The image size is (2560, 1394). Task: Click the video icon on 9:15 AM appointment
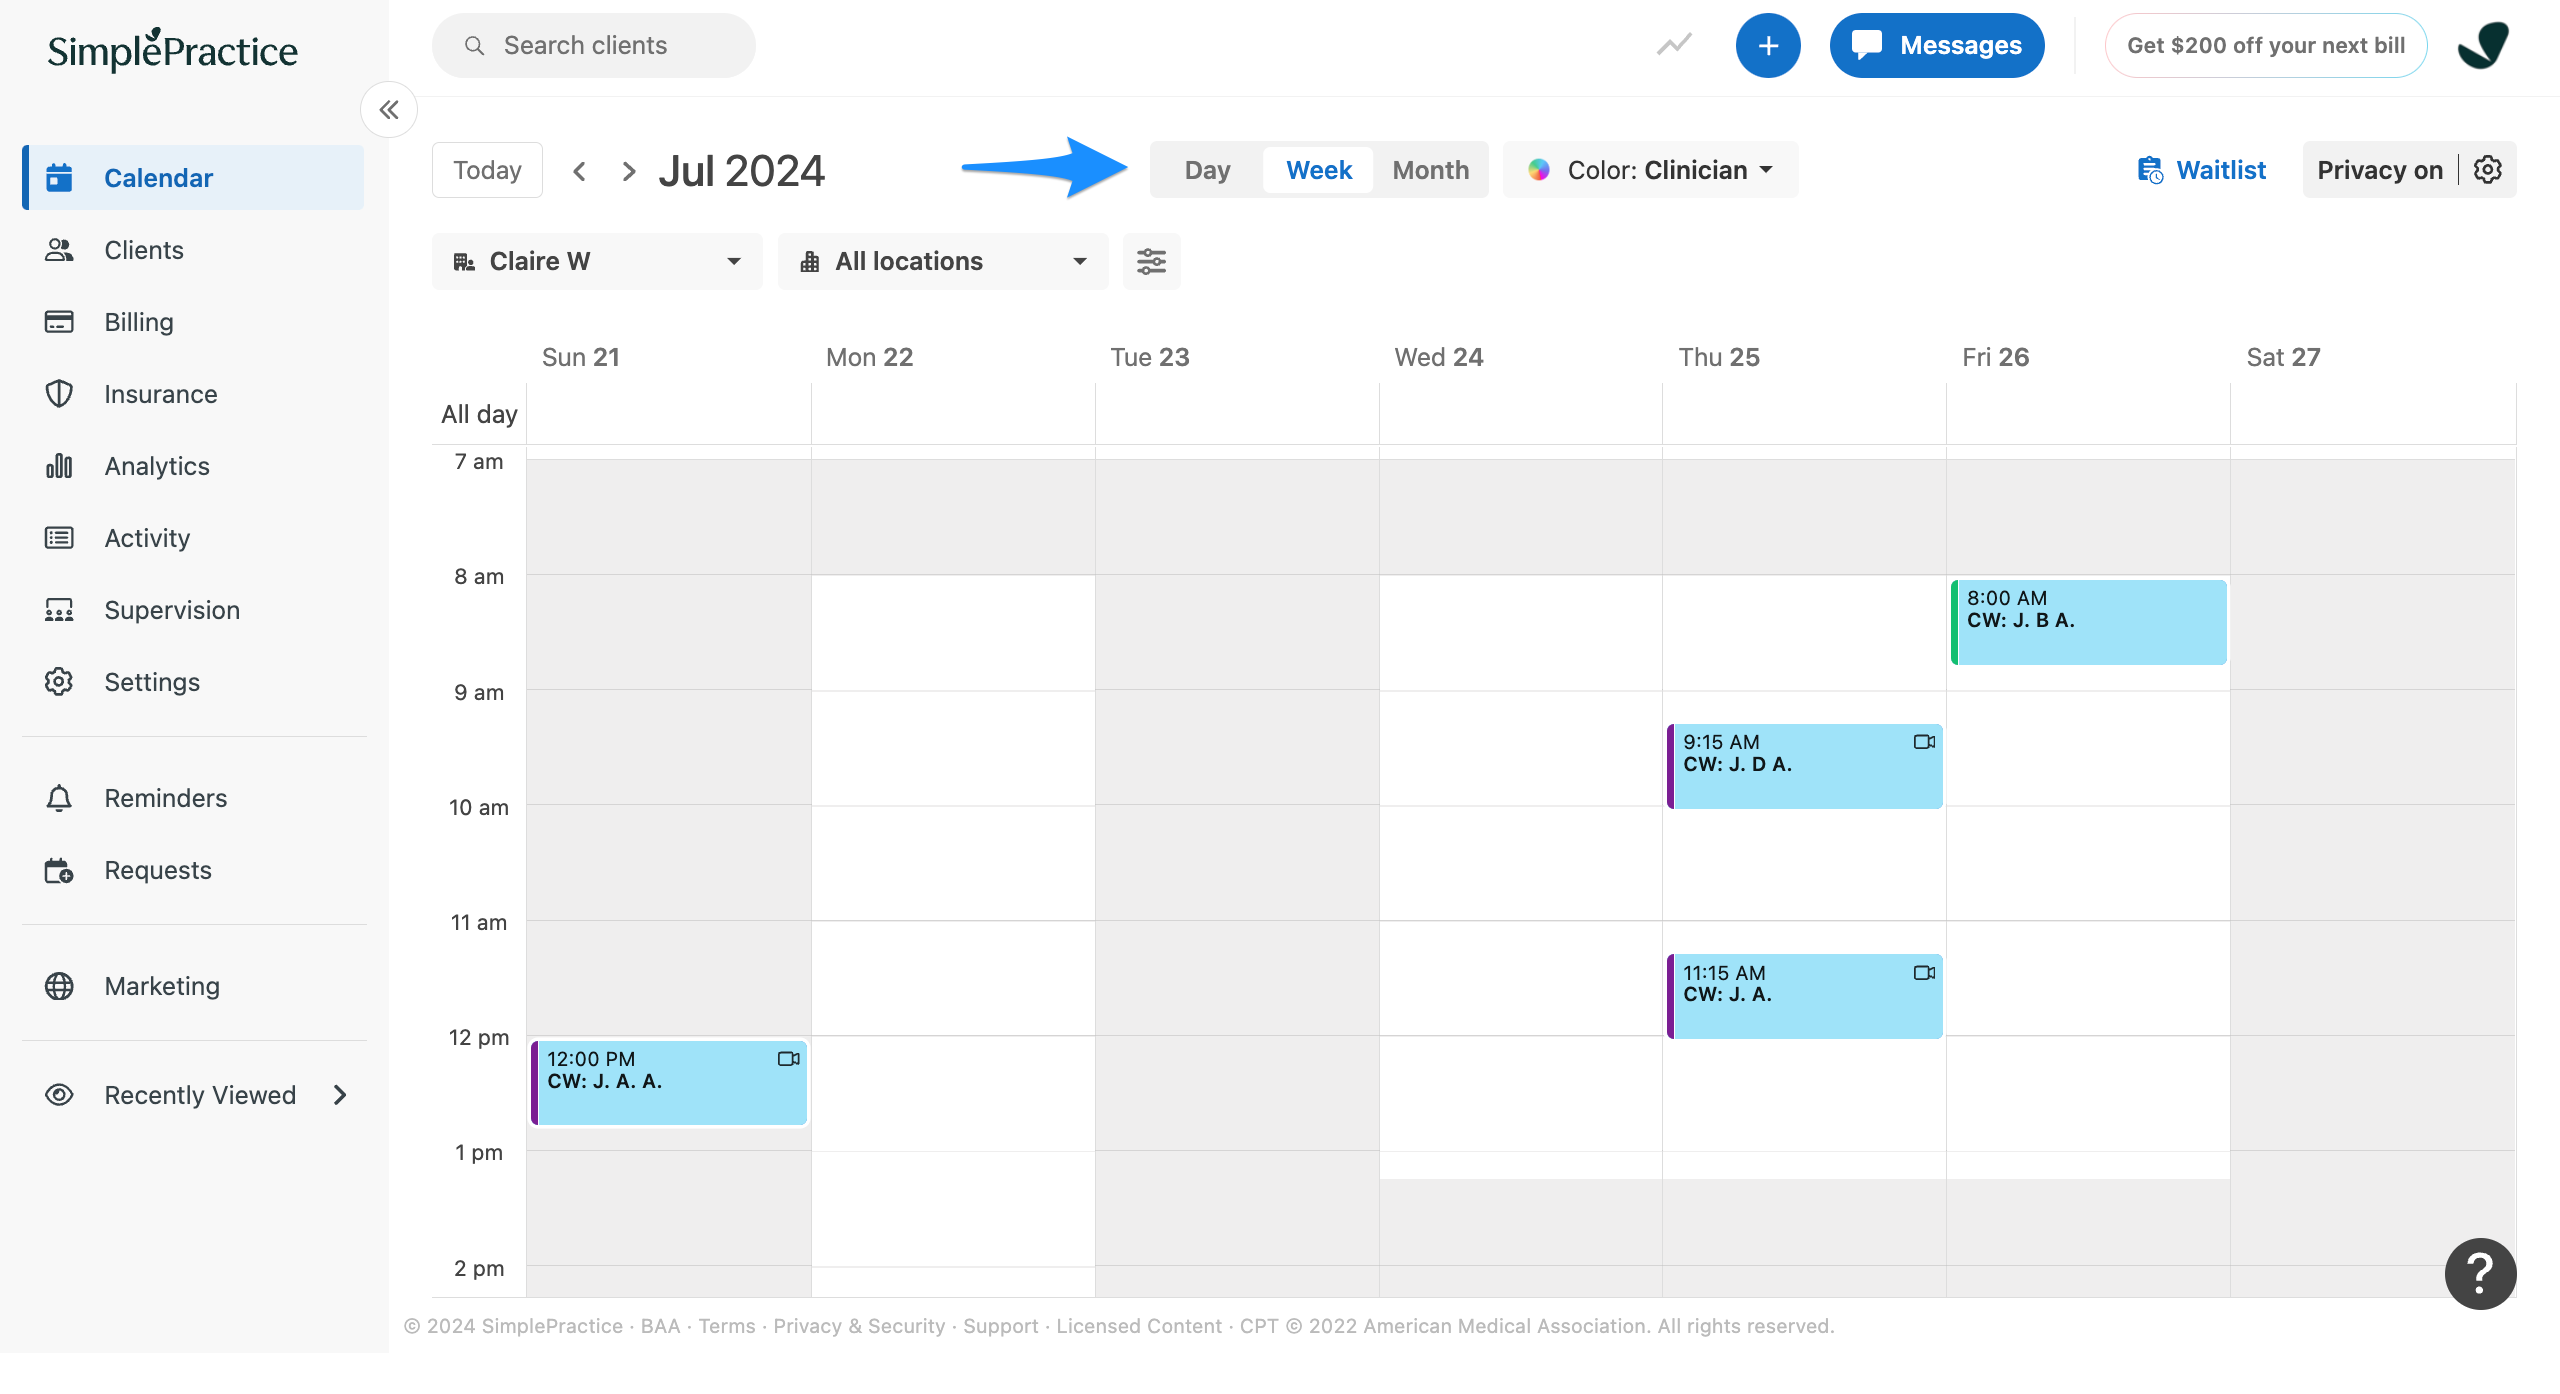[x=1924, y=742]
